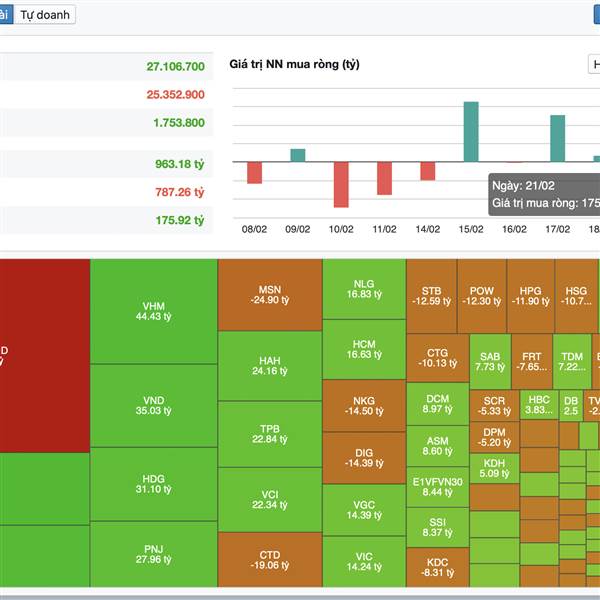
Task: Select the large dark red treemap tile
Action: [x=45, y=355]
